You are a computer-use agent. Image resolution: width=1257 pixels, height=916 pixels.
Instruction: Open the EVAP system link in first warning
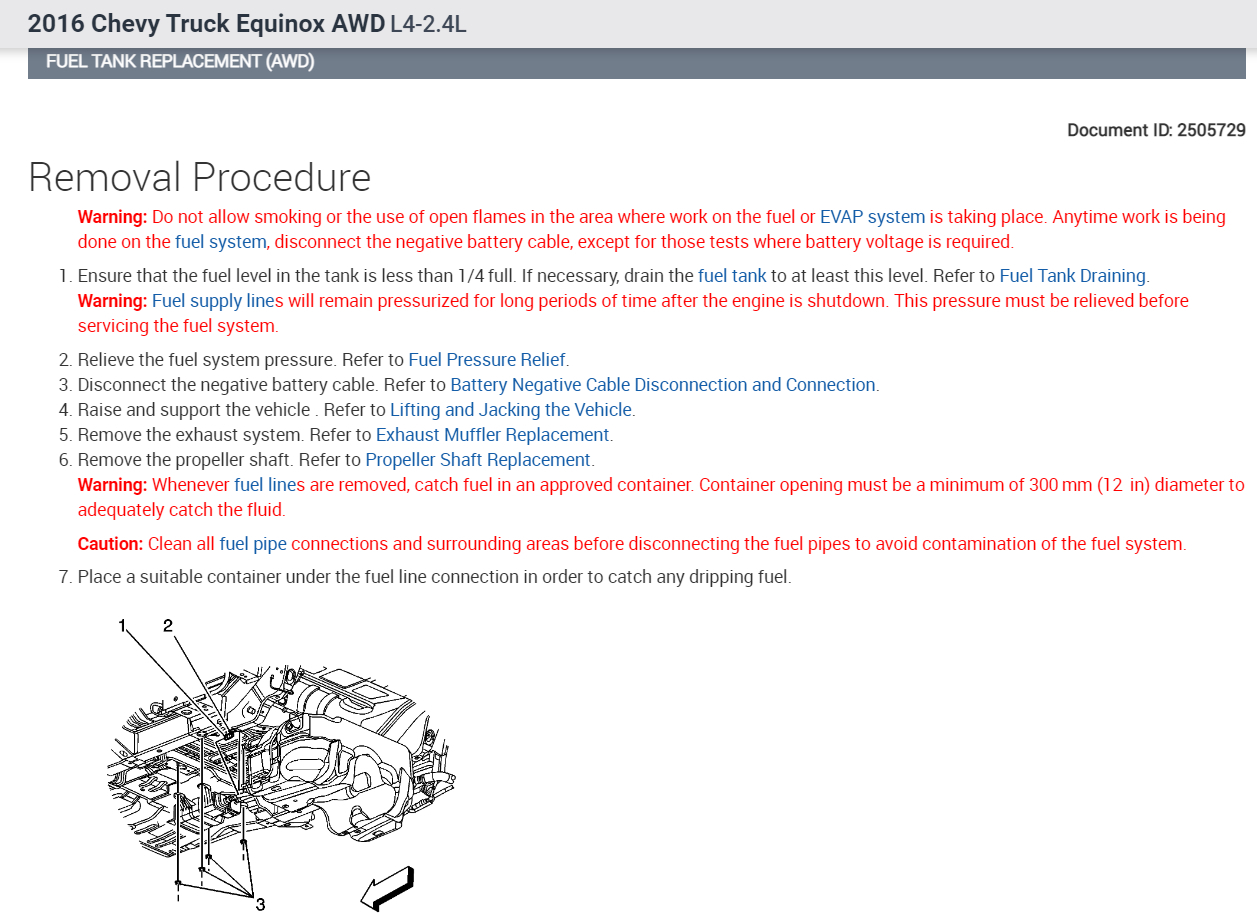click(x=872, y=217)
